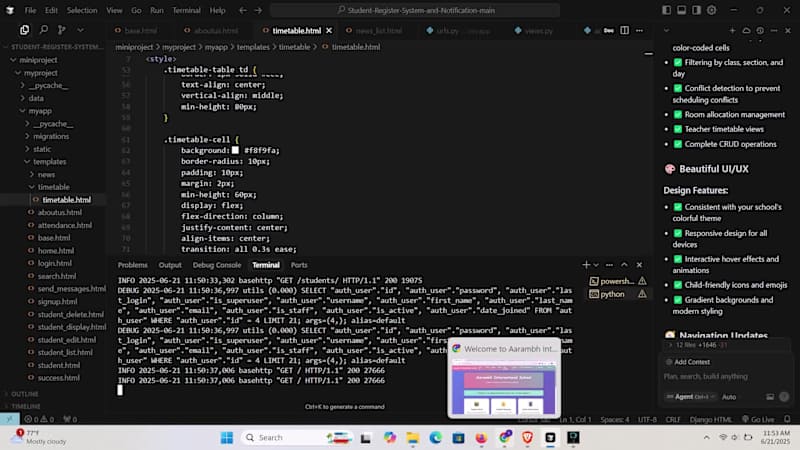Toggle the secondary sidebar layout icon
800x450 pixels.
[x=696, y=10]
